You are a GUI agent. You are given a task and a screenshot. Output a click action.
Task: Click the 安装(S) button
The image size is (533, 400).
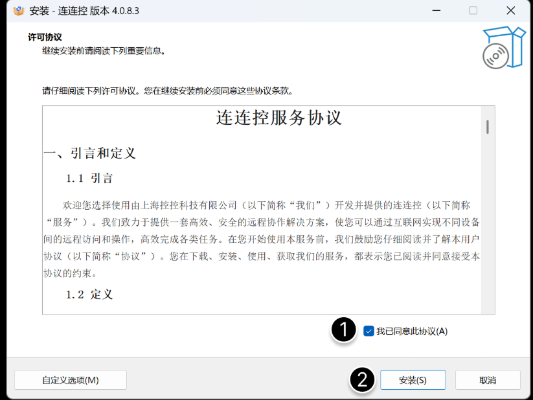(x=413, y=380)
